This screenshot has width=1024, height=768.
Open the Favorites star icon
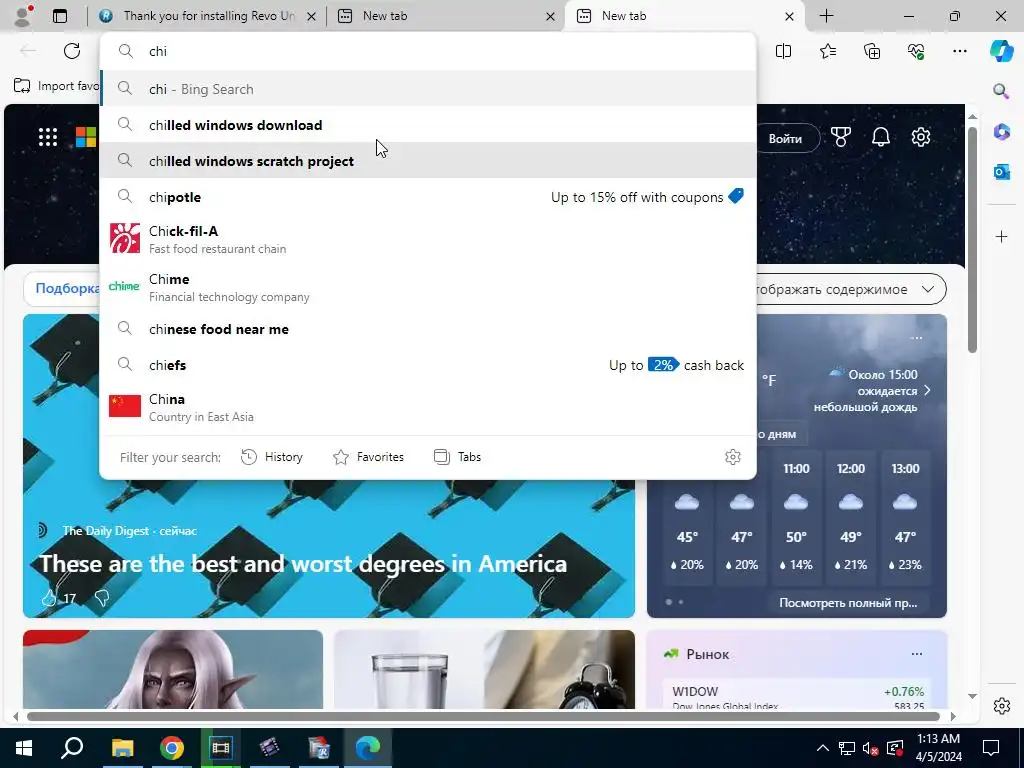pyautogui.click(x=827, y=51)
